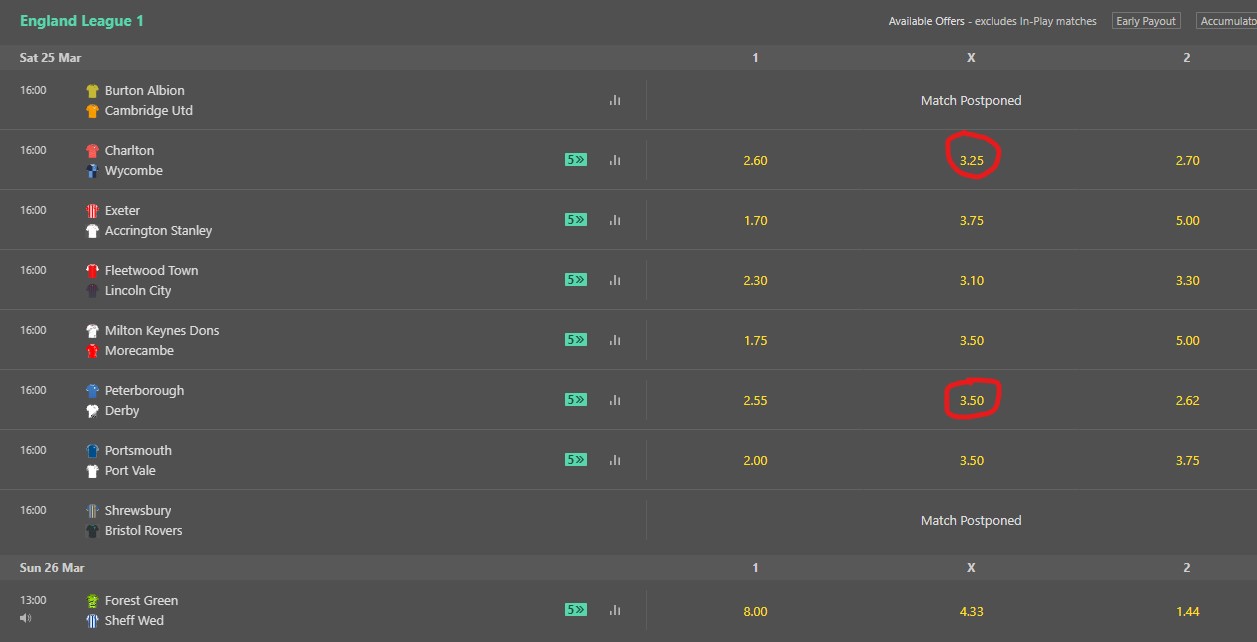This screenshot has width=1257, height=642.
Task: Pick Exeter home win odds 1.70
Action: click(x=755, y=220)
